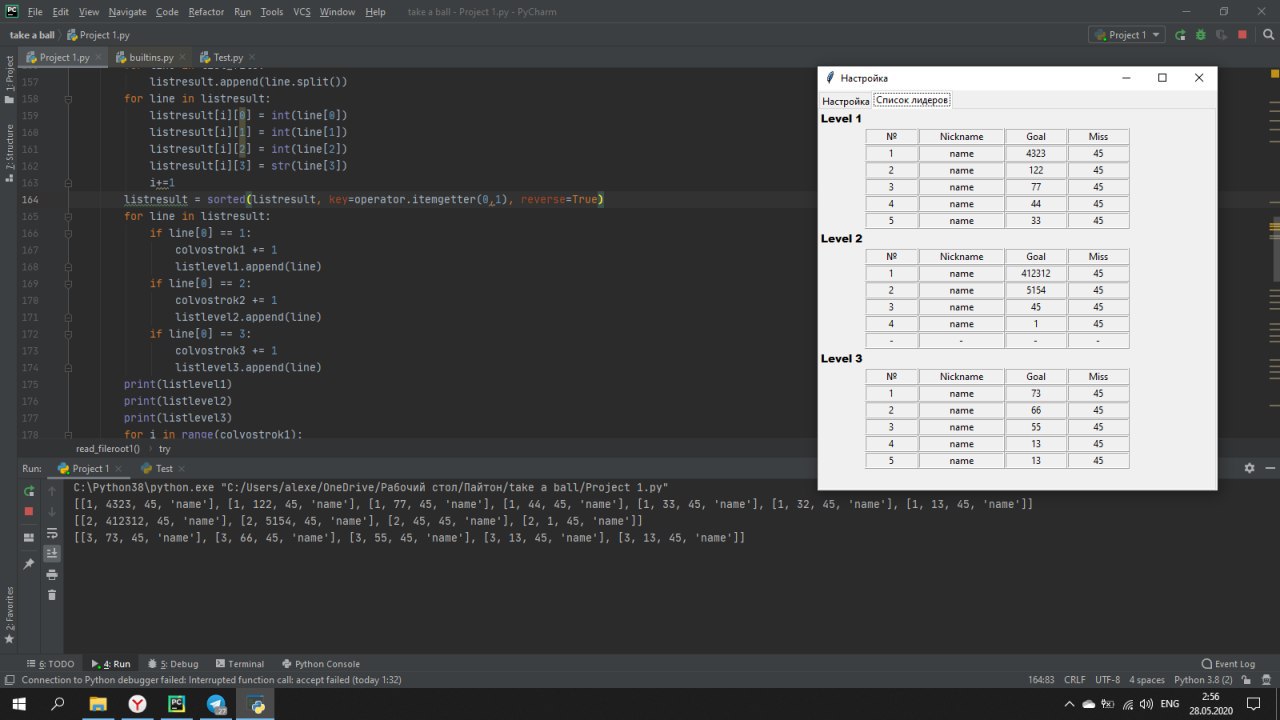Collapse the fold marker at line 165
Image resolution: width=1280 pixels, height=720 pixels.
[68, 216]
